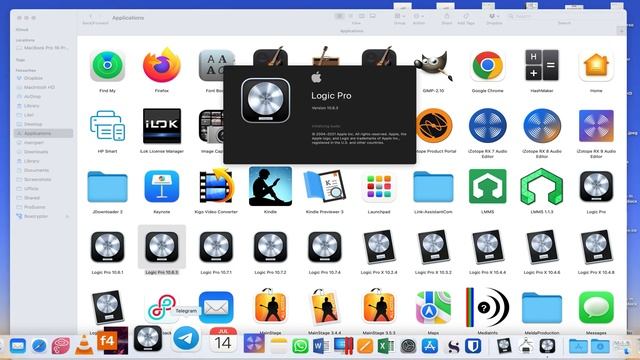Image resolution: width=640 pixels, height=360 pixels.
Task: Select the Logic Pro X 10.4.8 icon
Action: 596,247
